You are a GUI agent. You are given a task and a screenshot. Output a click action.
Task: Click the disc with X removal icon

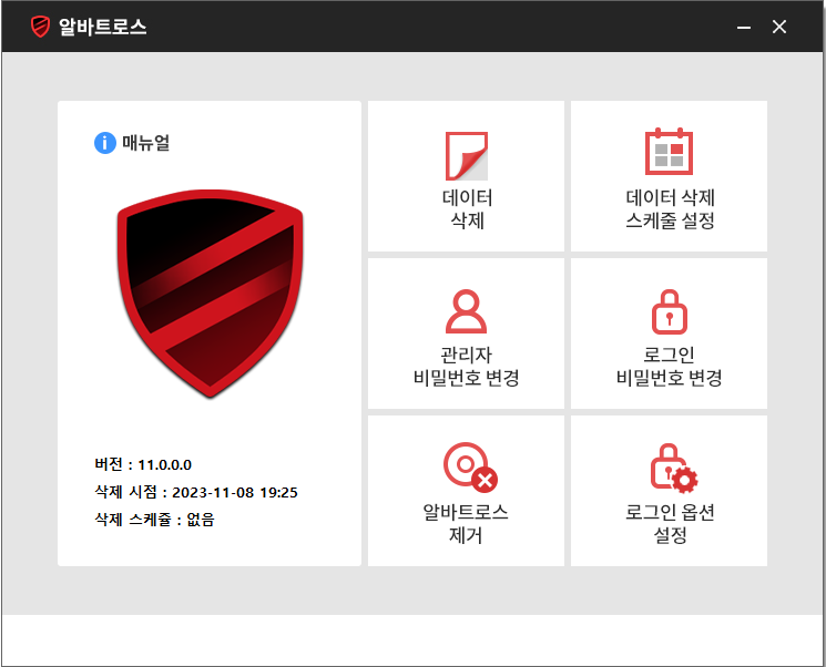coord(469,468)
